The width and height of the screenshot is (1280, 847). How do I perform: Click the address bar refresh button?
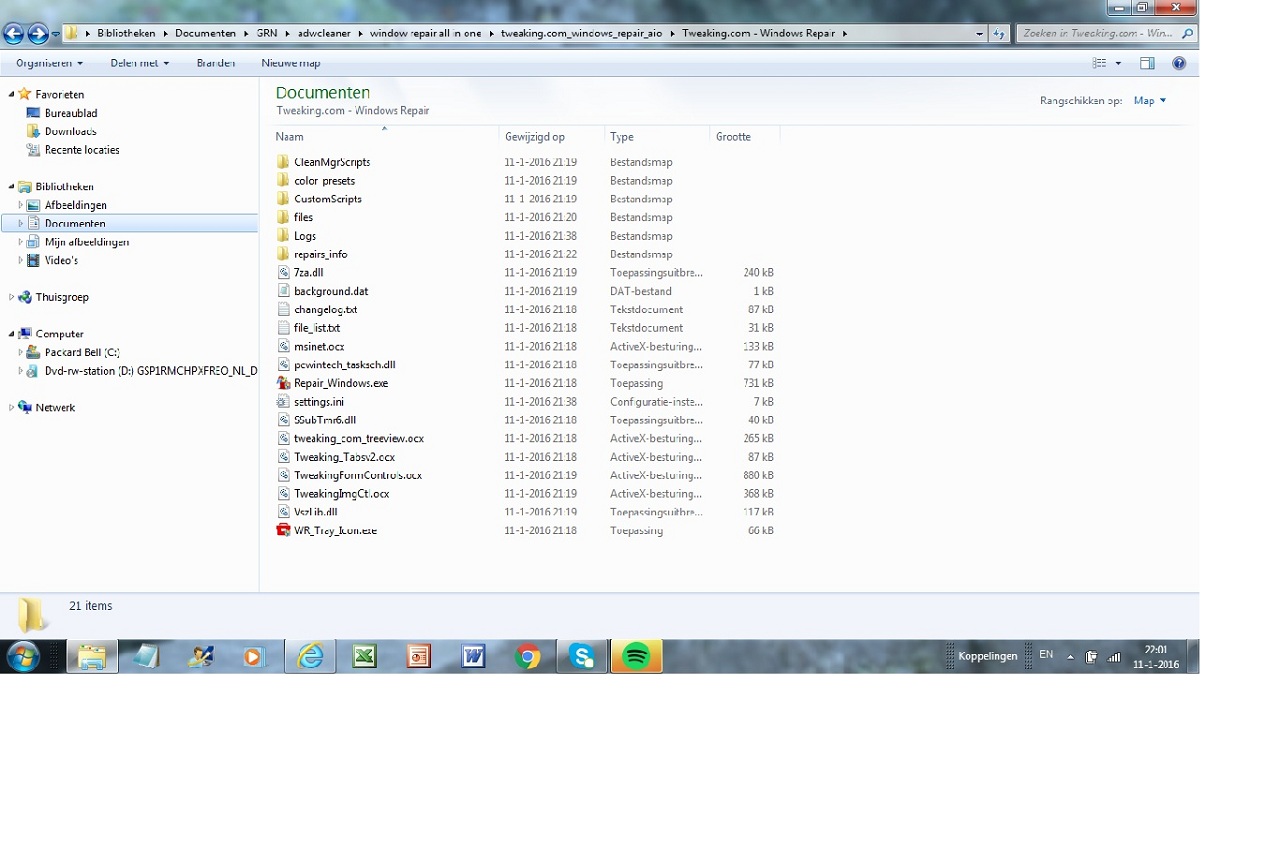pyautogui.click(x=998, y=34)
